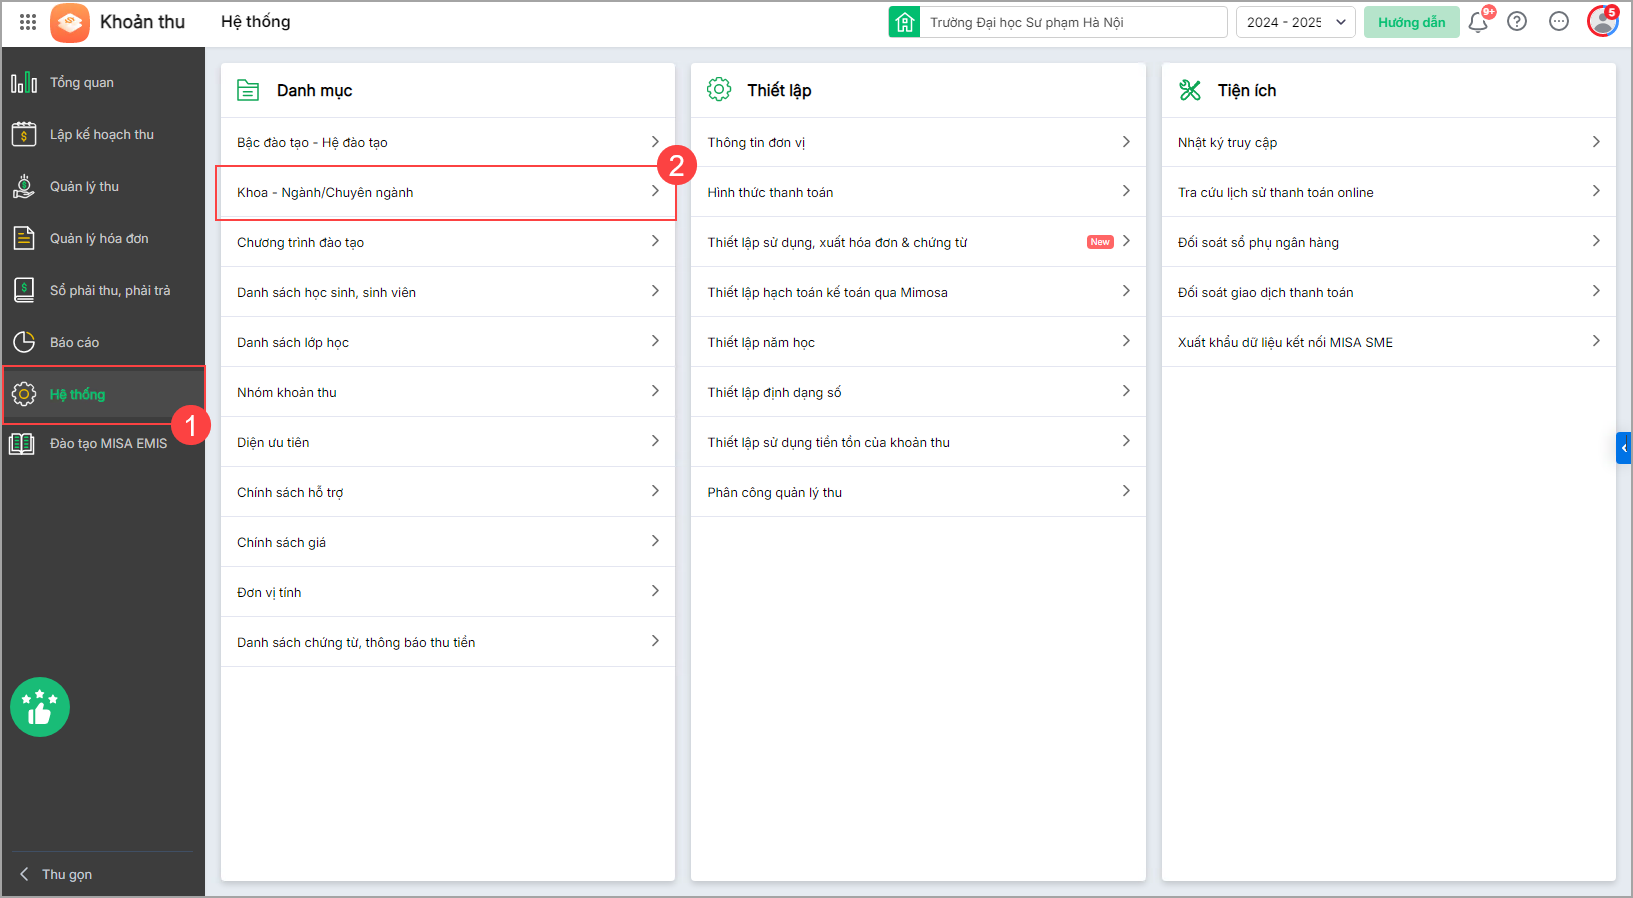Click the chat feedback bubble icon
The image size is (1633, 898).
[x=1559, y=22]
